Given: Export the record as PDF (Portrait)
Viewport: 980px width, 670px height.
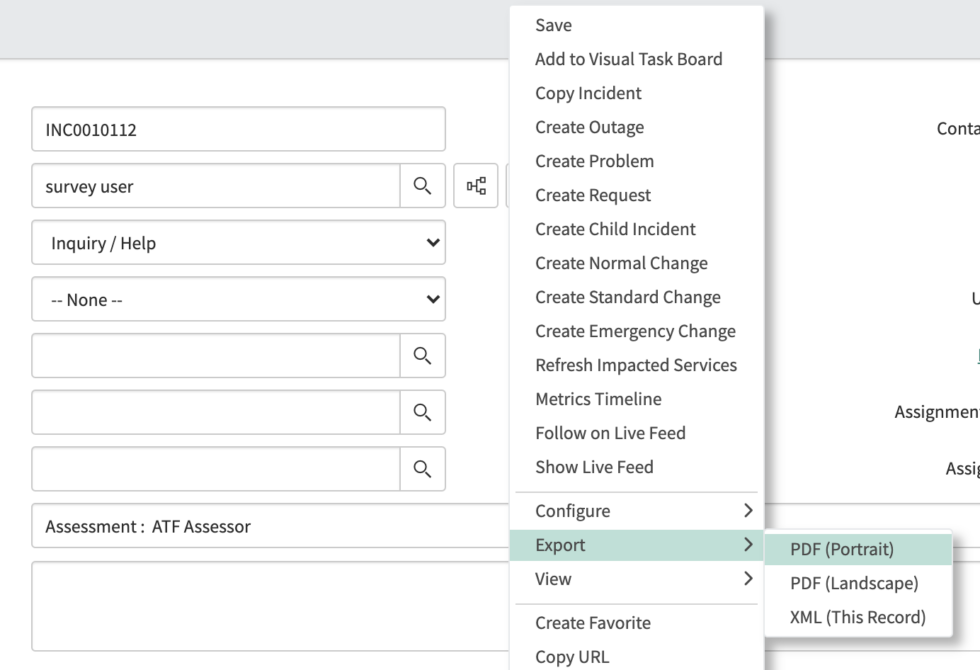Looking at the screenshot, I should pos(840,548).
